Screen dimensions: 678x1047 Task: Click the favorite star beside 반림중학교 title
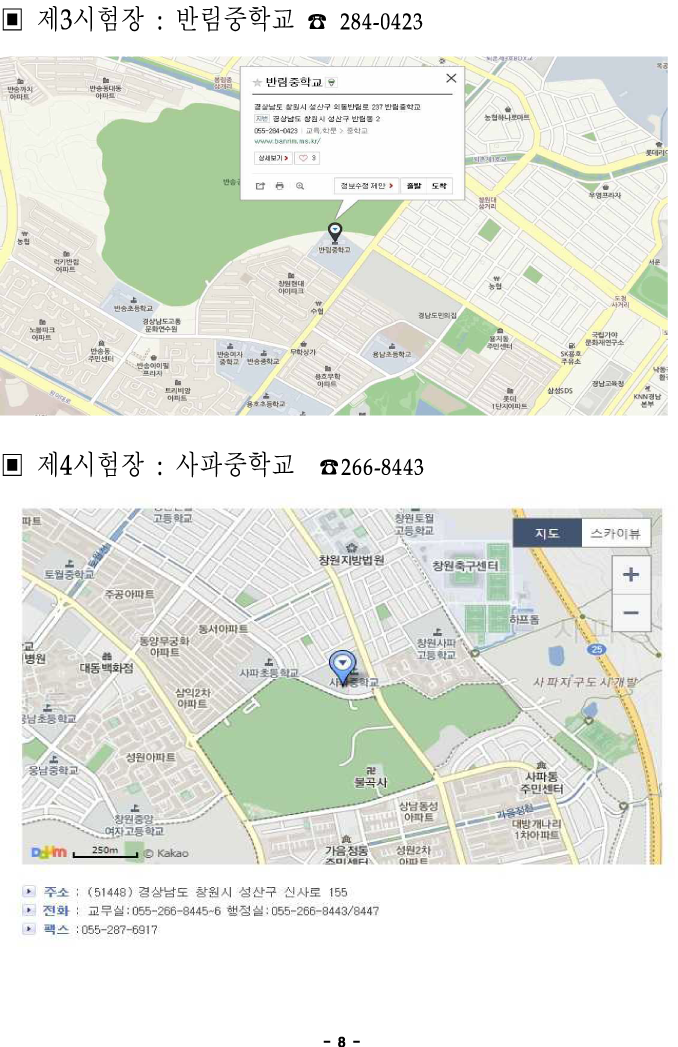257,83
